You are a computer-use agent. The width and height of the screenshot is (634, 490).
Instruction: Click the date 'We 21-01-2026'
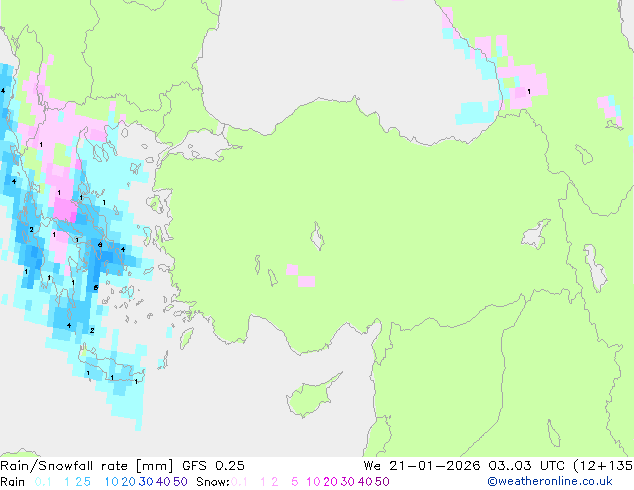coord(422,466)
